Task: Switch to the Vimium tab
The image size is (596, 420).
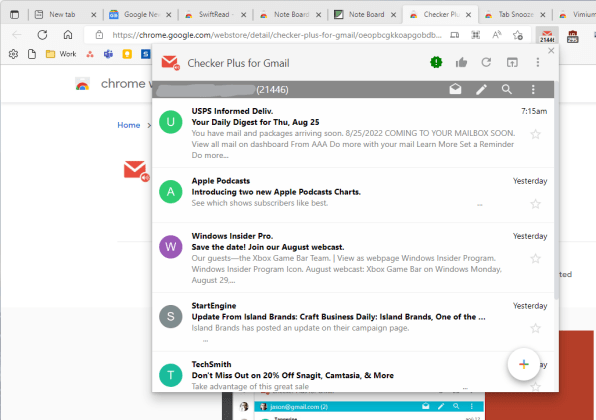Action: tap(576, 14)
